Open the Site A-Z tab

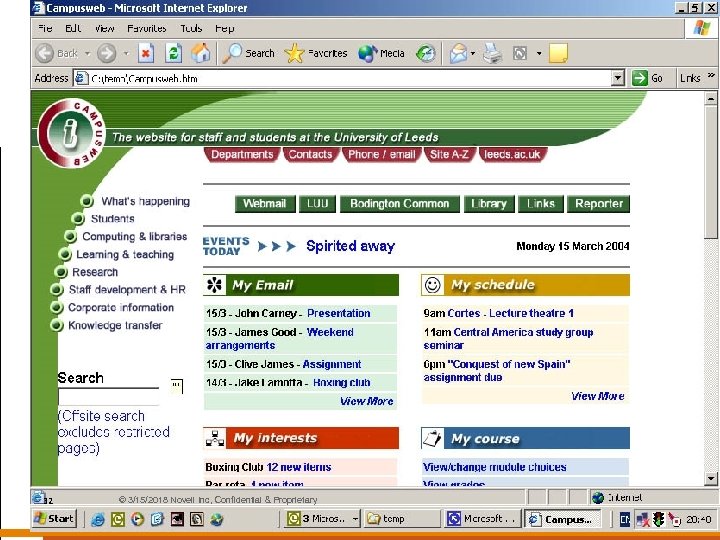click(449, 154)
